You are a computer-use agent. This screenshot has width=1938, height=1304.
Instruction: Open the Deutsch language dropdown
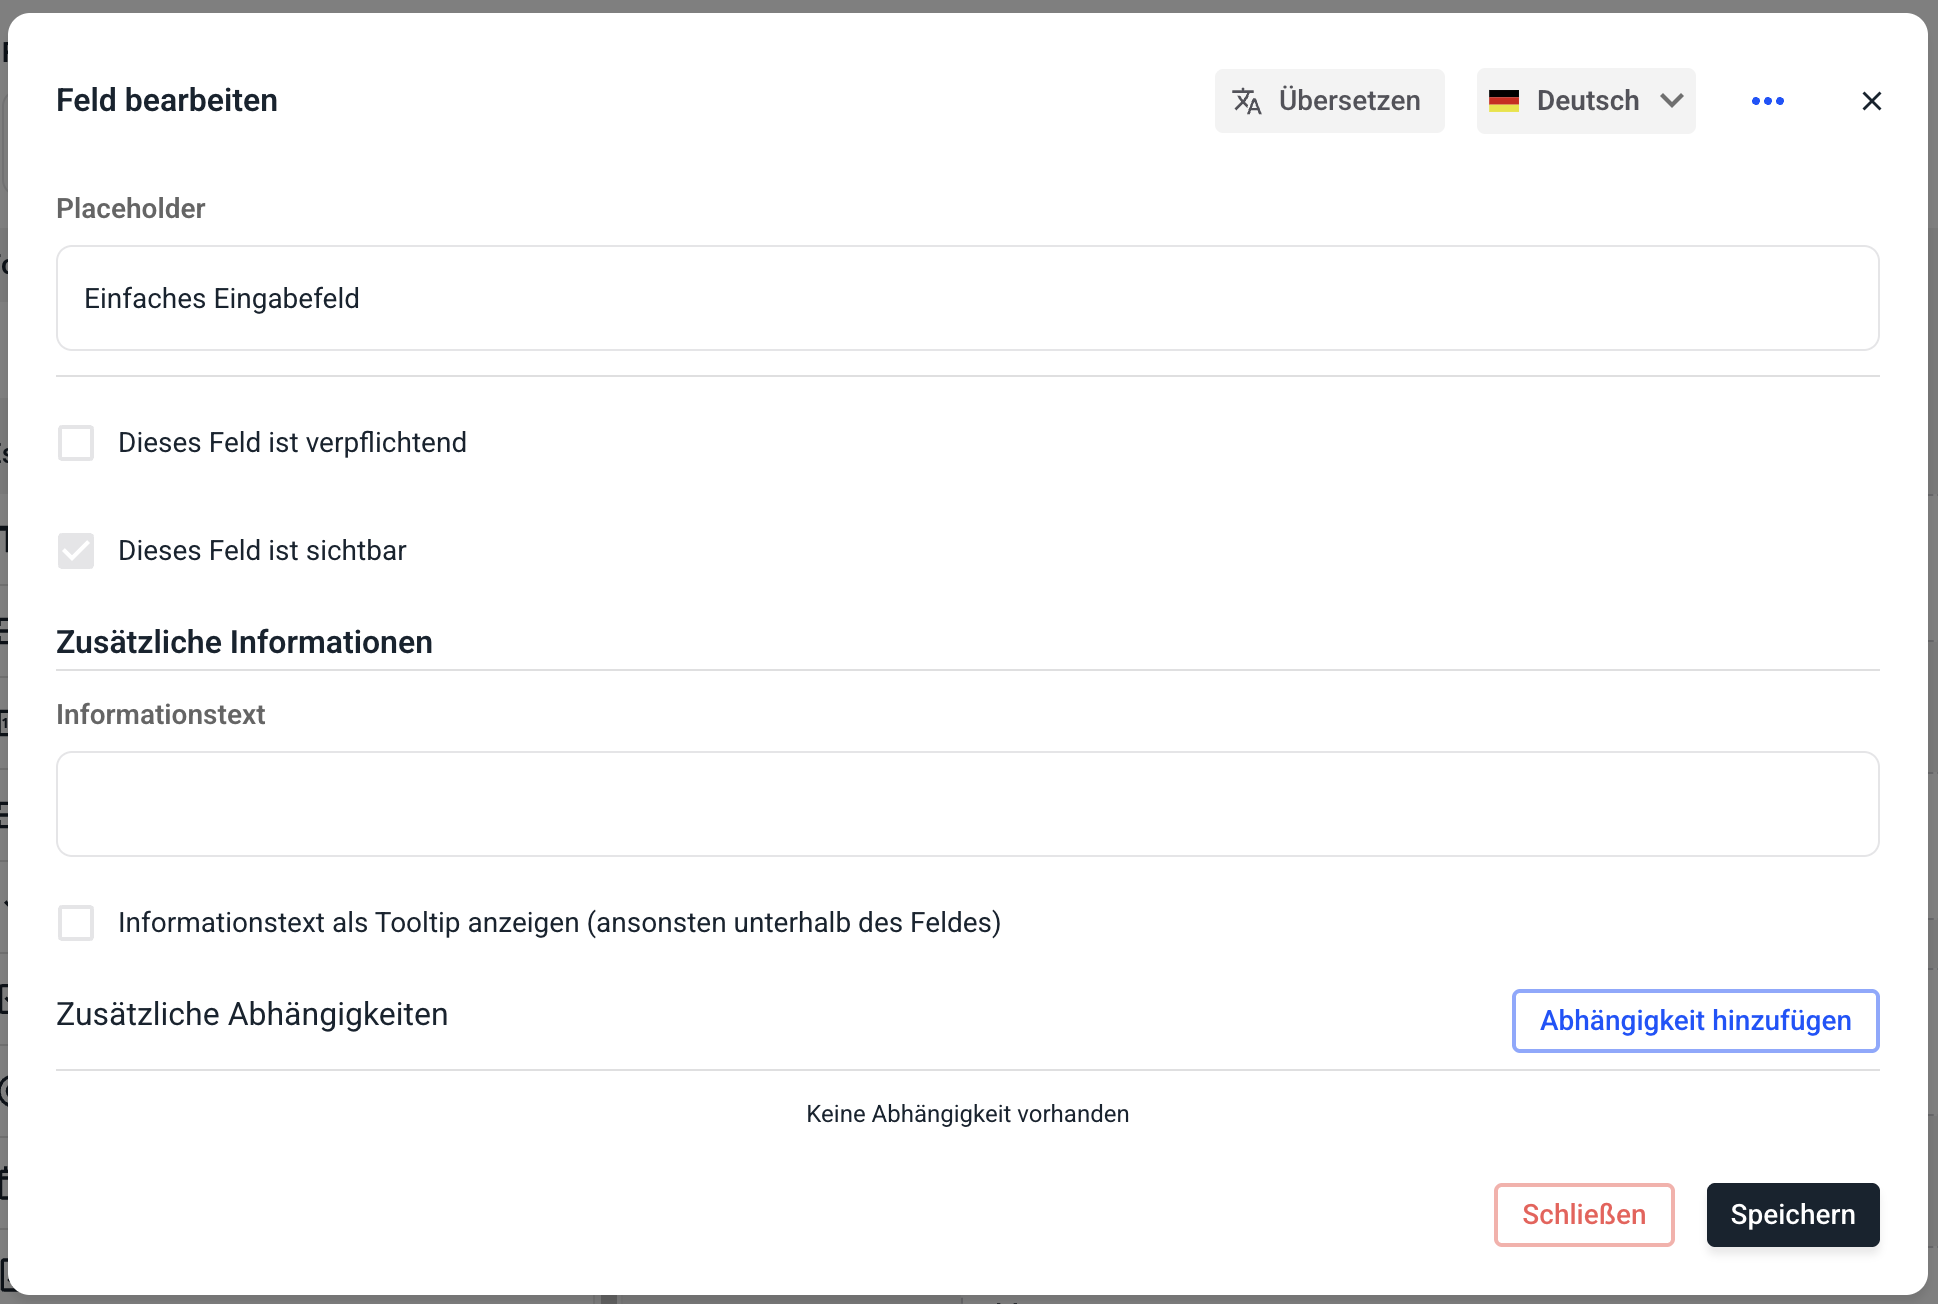pyautogui.click(x=1586, y=101)
